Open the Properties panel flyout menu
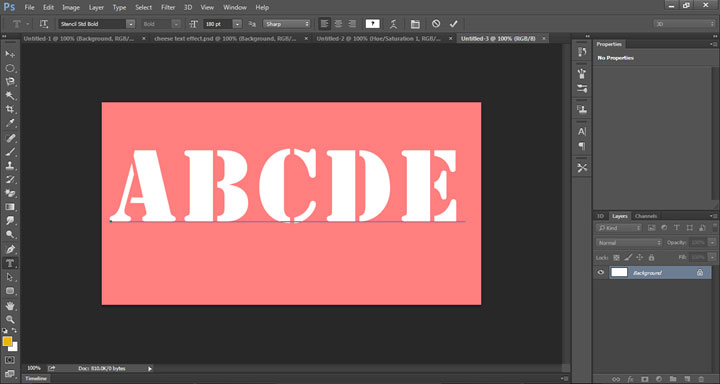The image size is (720, 384). pyautogui.click(x=713, y=44)
